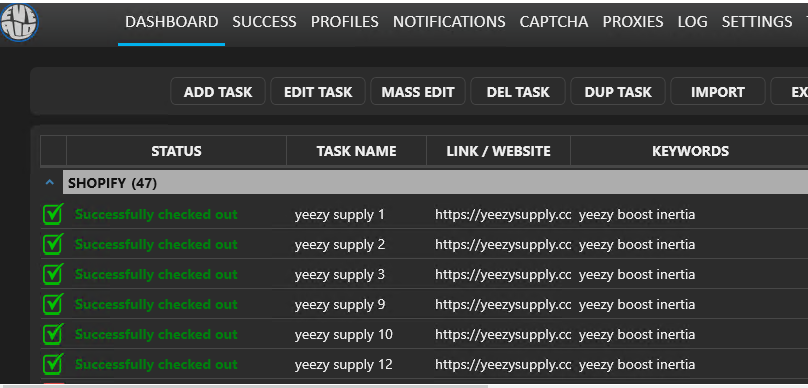Select the yeezy supply 10 task name
The width and height of the screenshot is (808, 388).
pyautogui.click(x=344, y=334)
